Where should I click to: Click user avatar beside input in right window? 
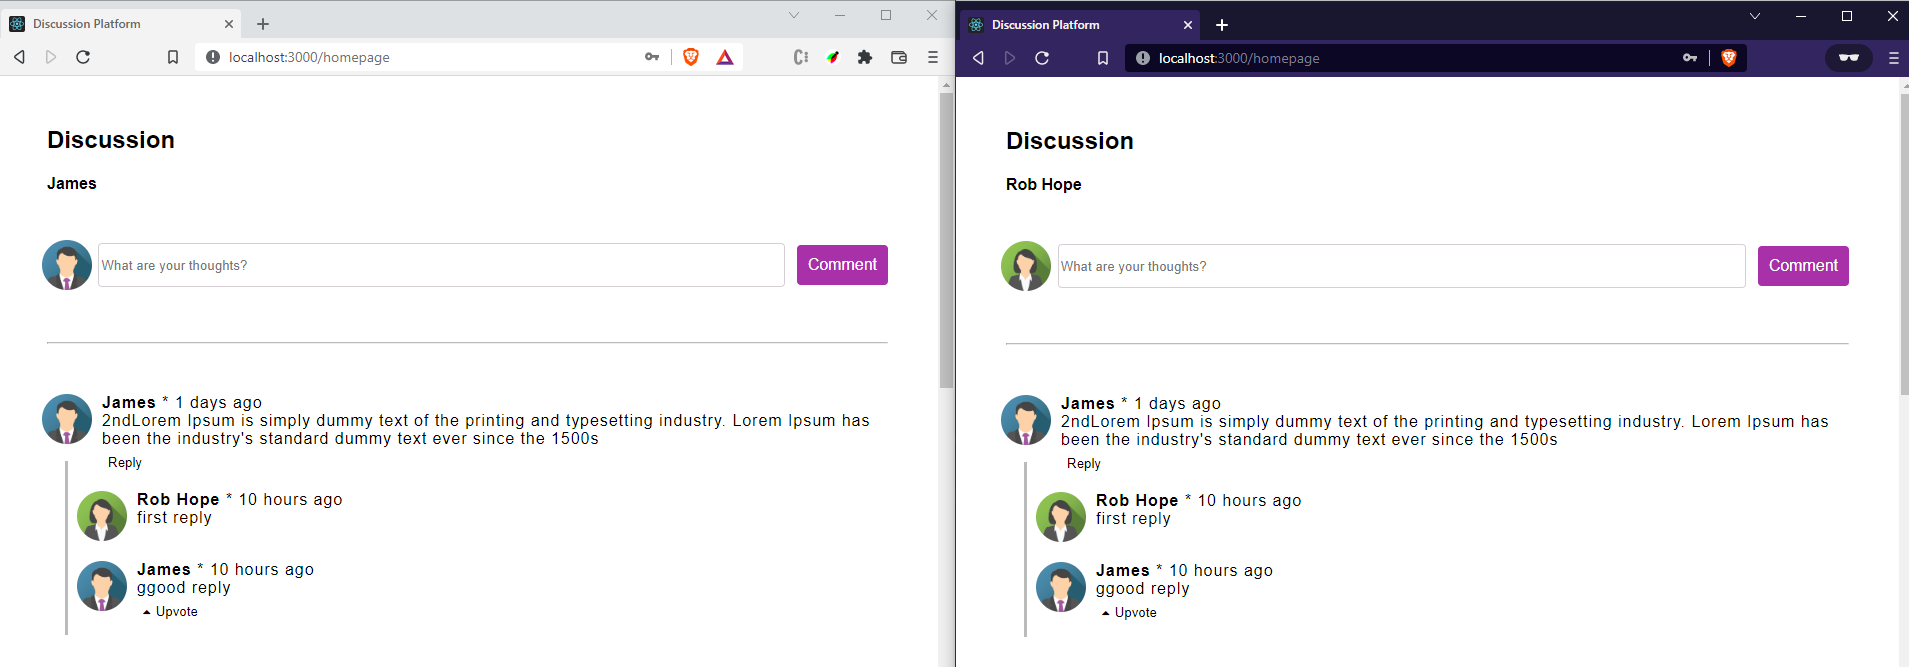tap(1026, 266)
